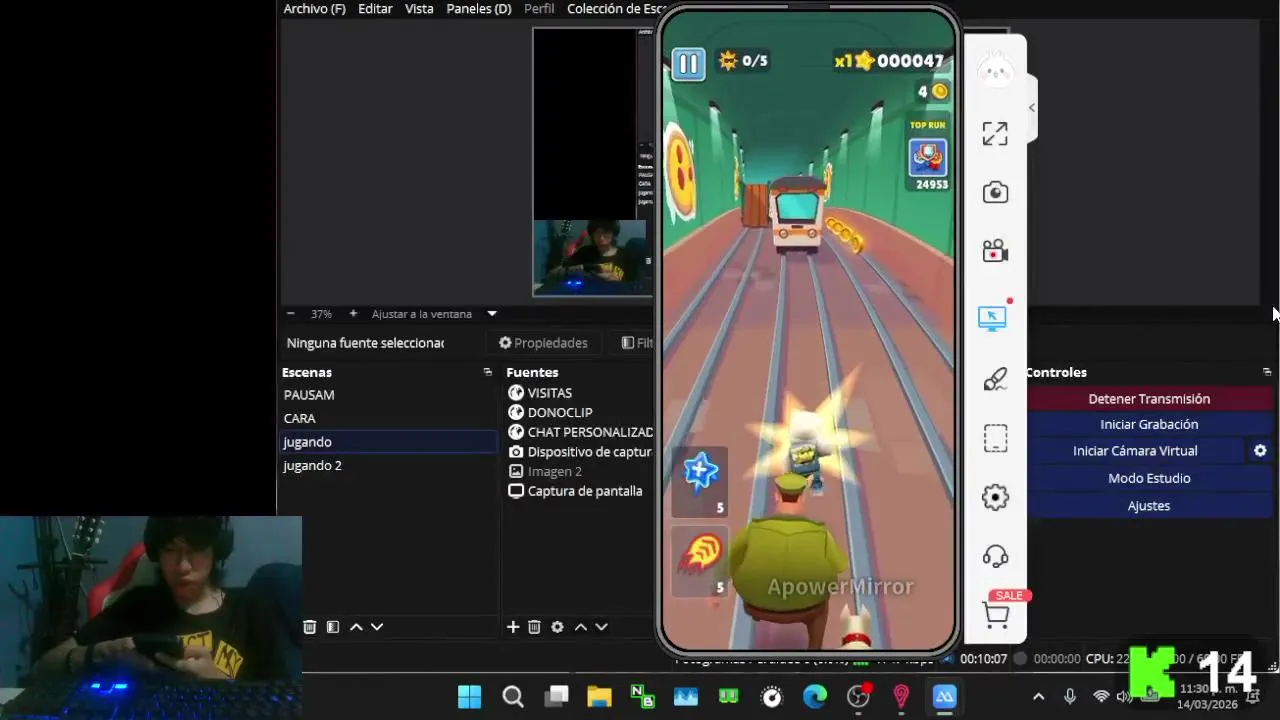This screenshot has width=1280, height=720.
Task: Move scene down in Escenas toolbar
Action: tap(377, 627)
